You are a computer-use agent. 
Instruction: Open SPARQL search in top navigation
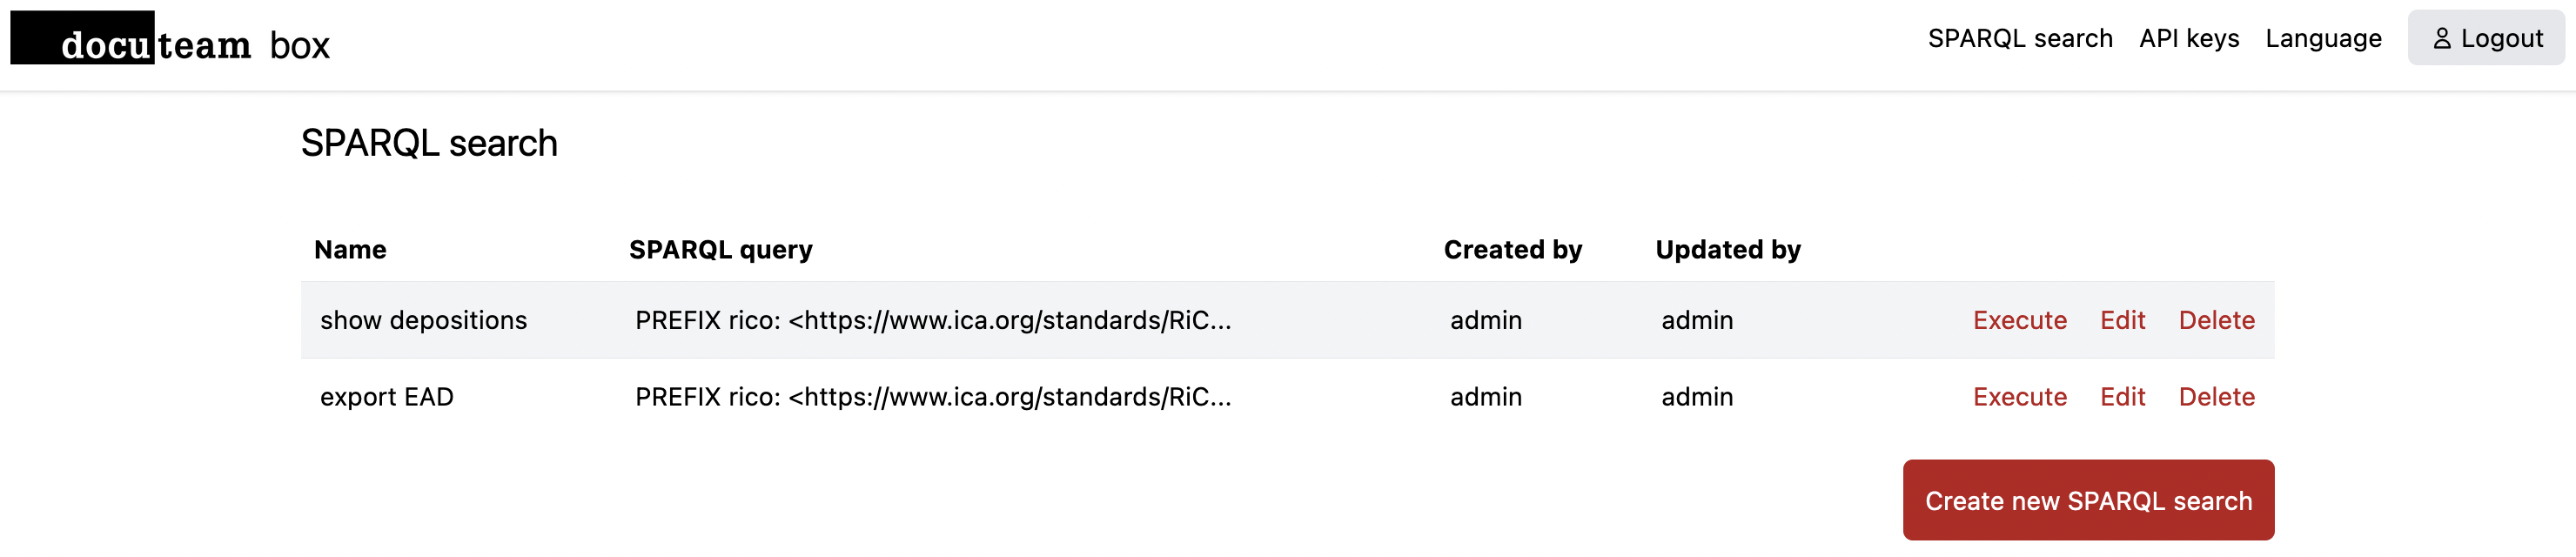(x=2019, y=39)
